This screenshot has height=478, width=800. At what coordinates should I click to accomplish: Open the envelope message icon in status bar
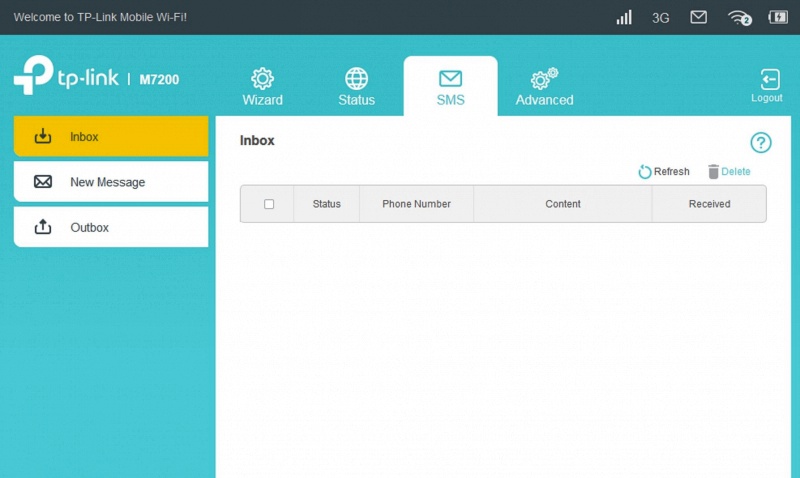point(699,17)
